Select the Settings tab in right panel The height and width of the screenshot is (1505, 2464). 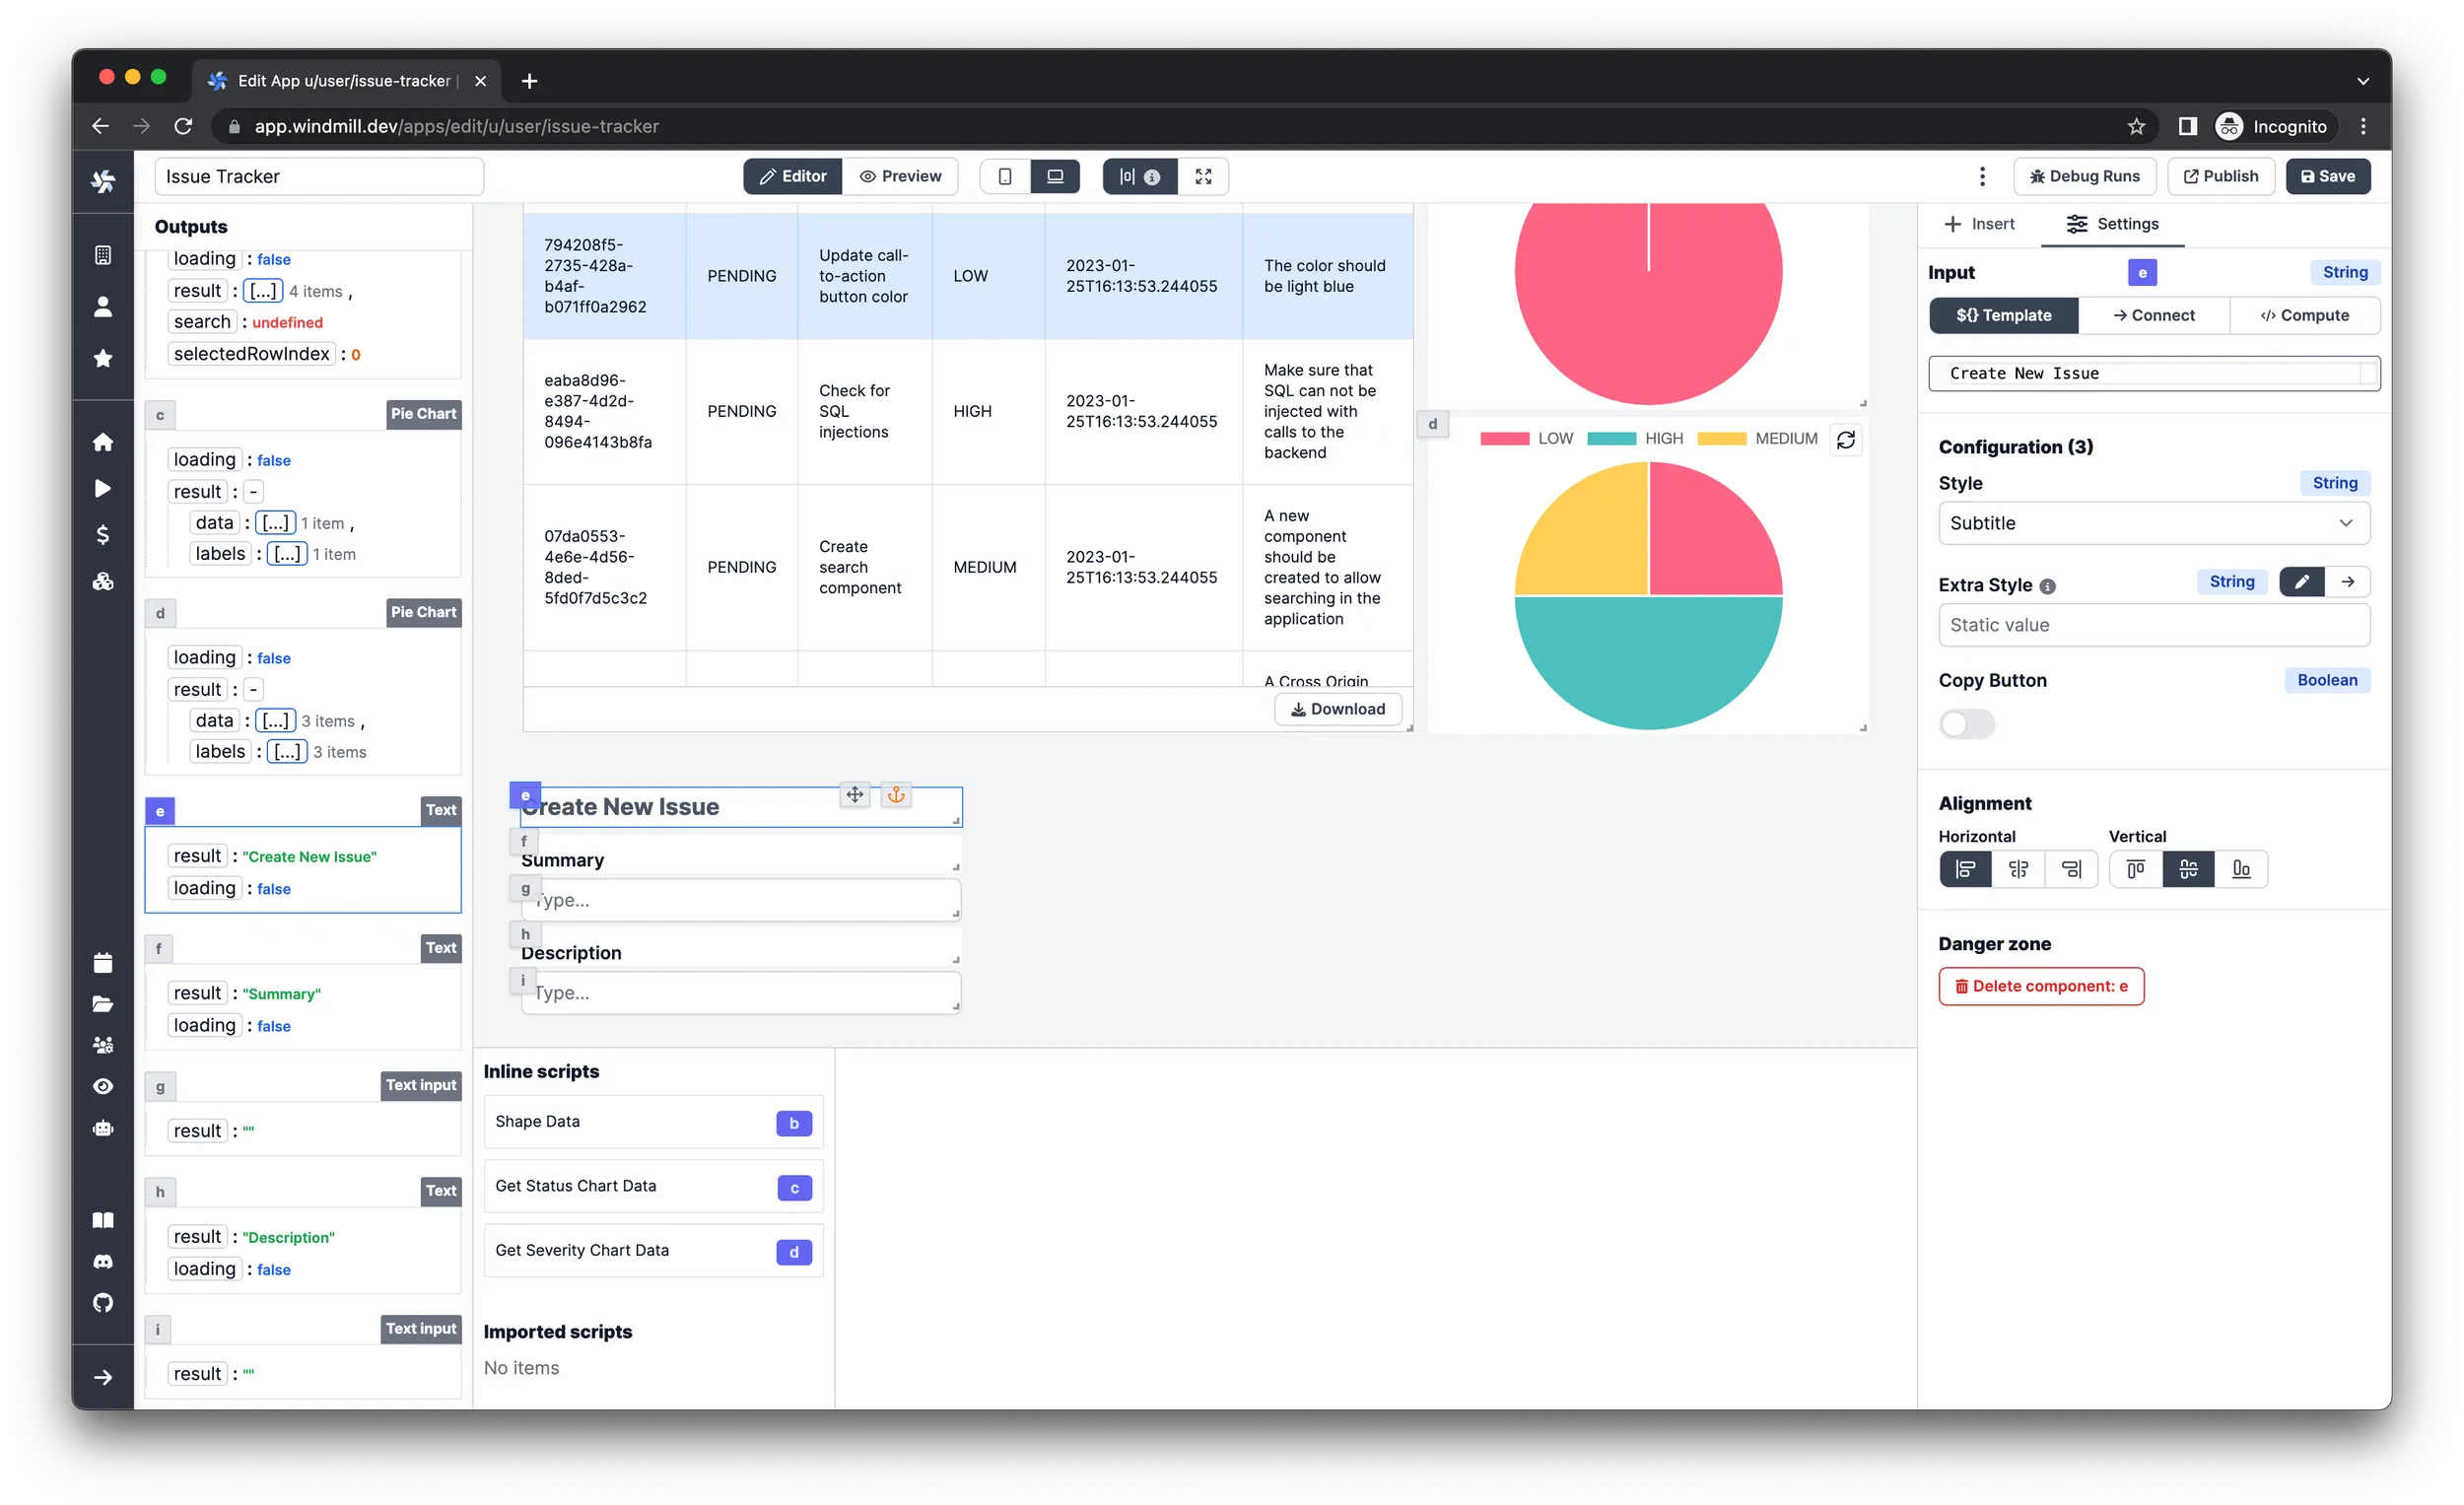pyautogui.click(x=2115, y=222)
